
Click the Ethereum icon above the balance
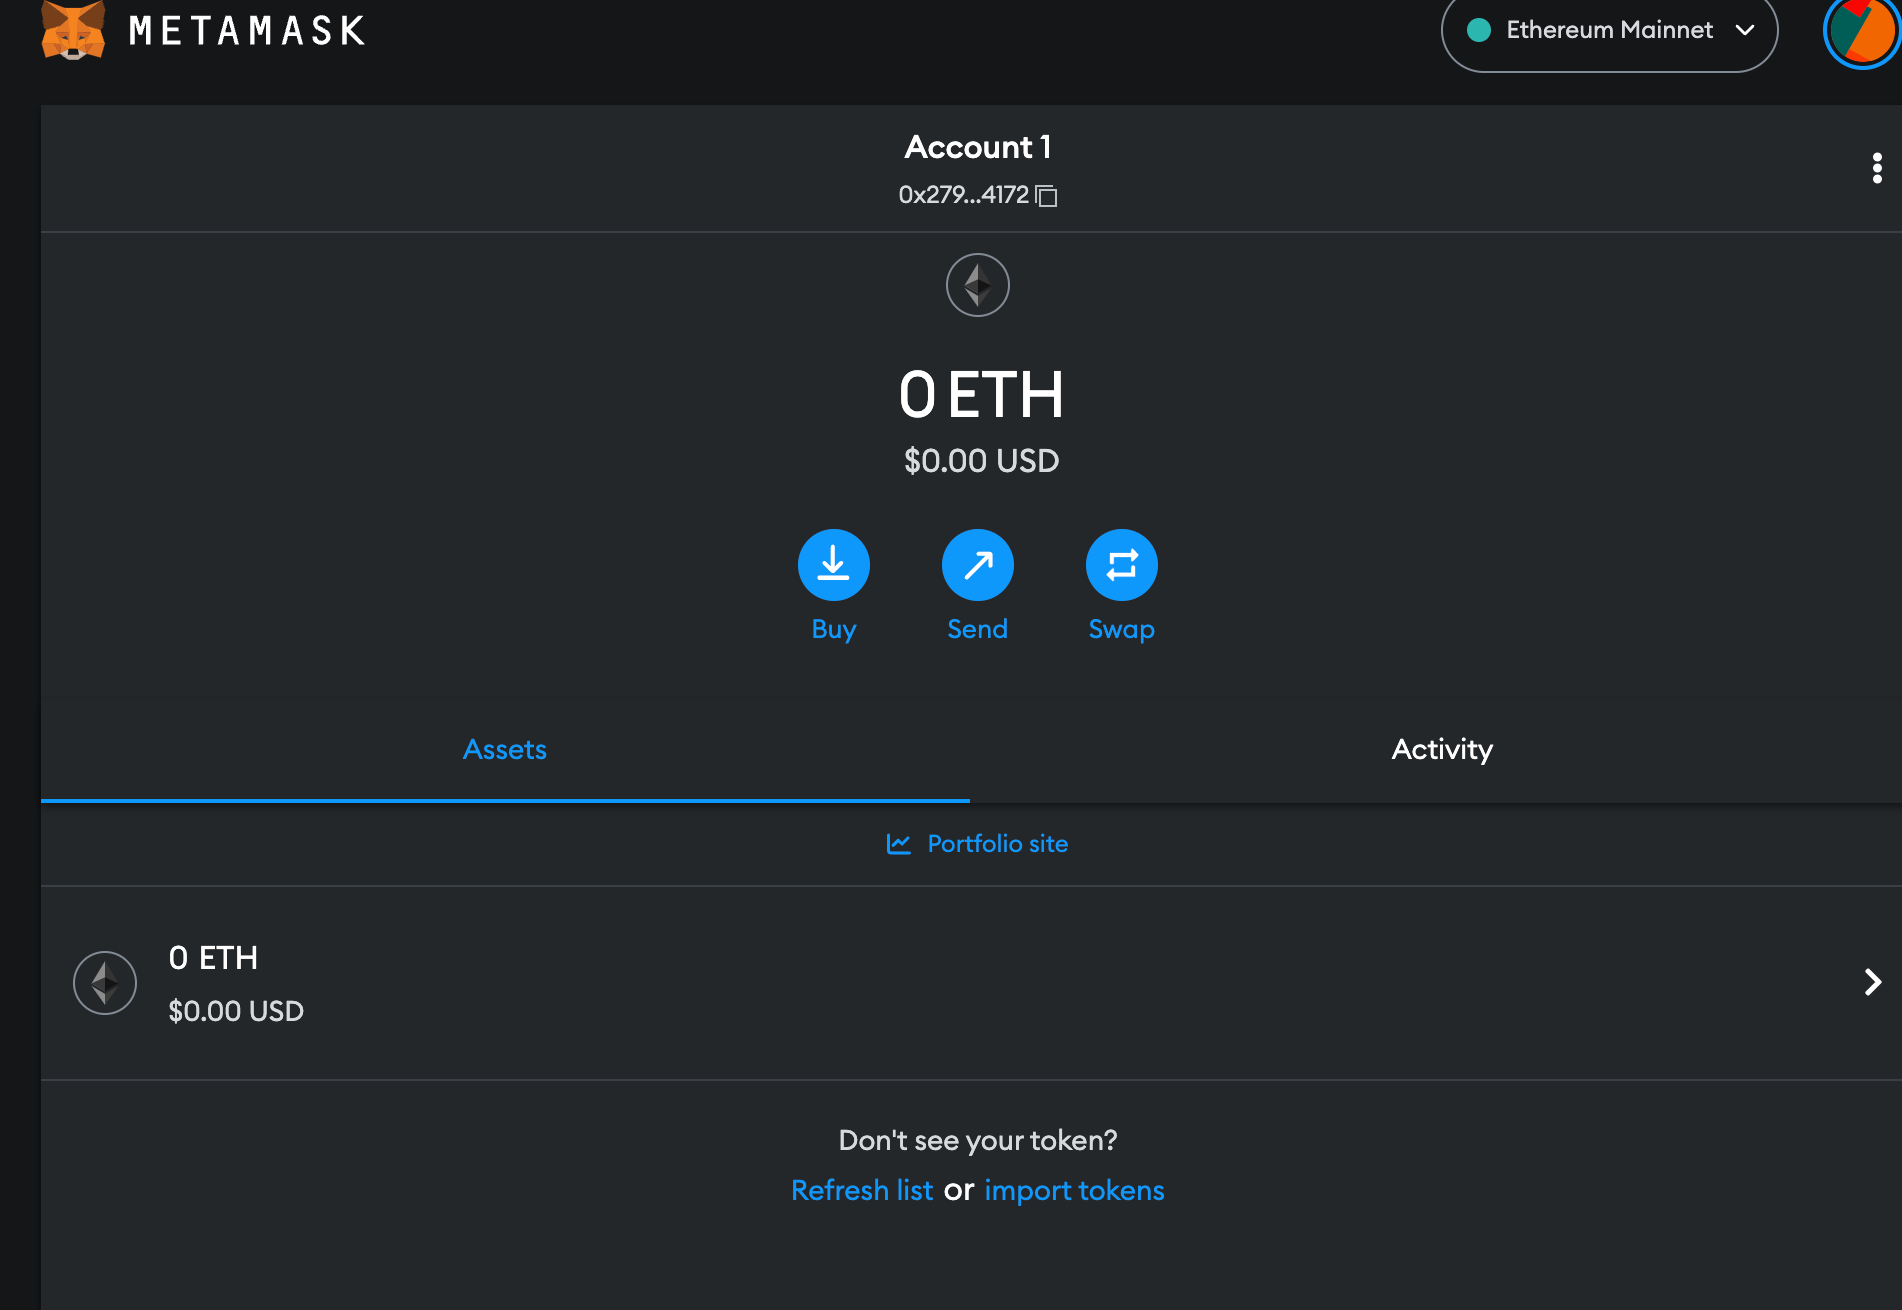[978, 285]
